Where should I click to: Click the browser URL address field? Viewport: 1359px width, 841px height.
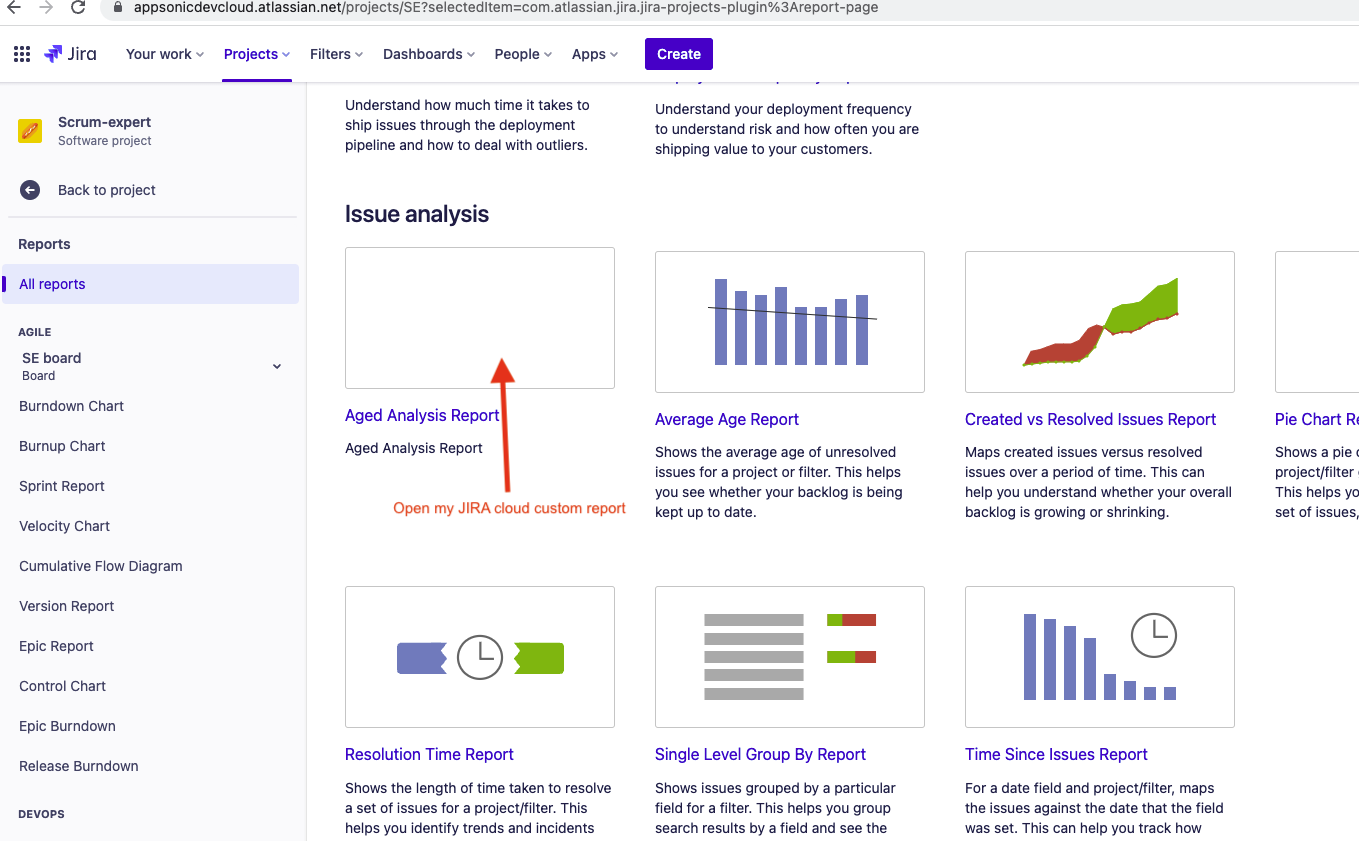[x=730, y=7]
